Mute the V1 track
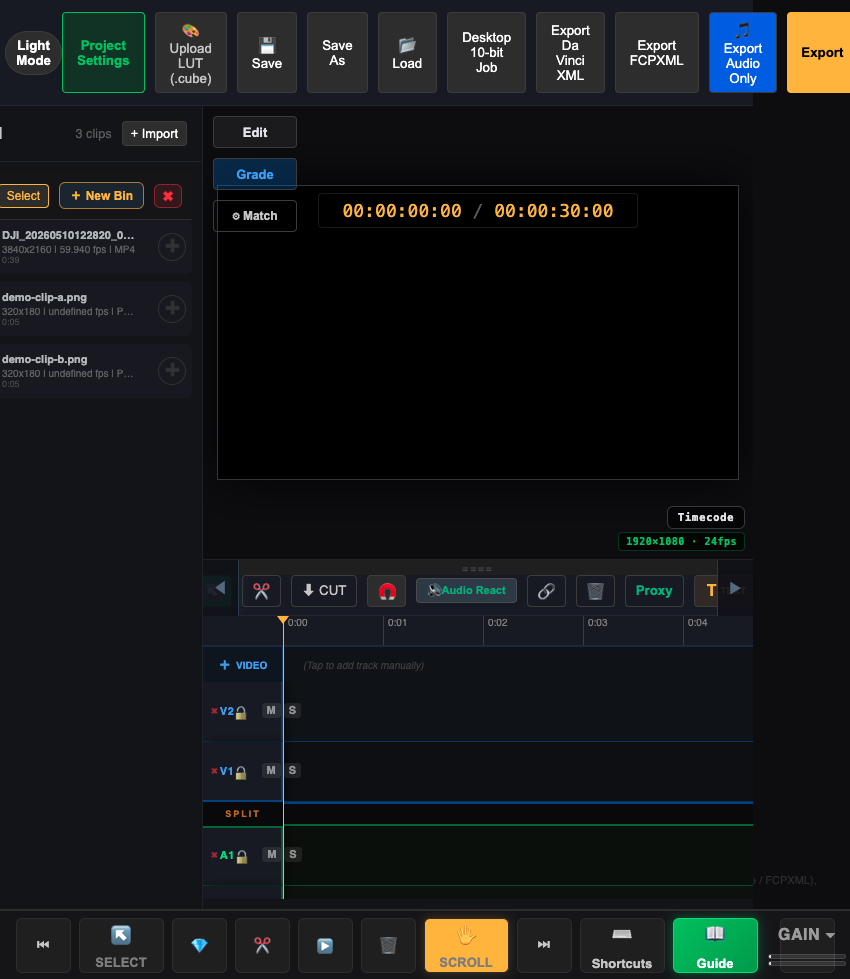 pos(271,770)
